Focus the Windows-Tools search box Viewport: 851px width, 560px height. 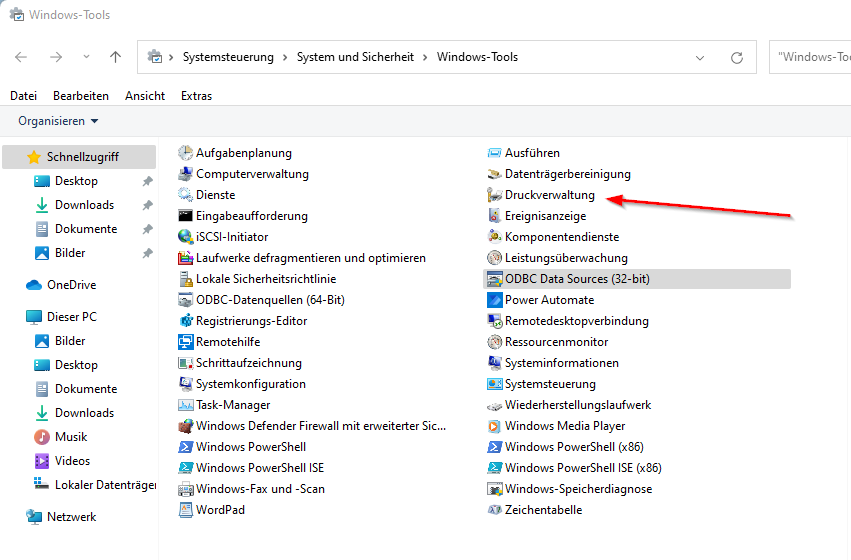click(810, 57)
